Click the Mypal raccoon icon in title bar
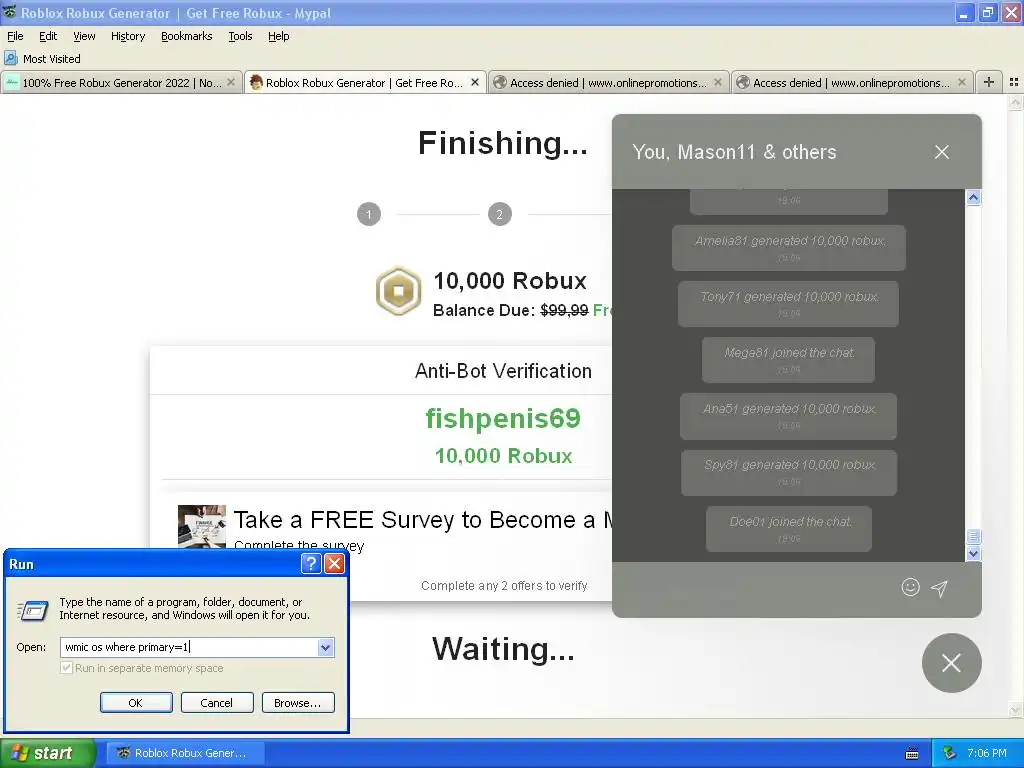 coord(9,12)
